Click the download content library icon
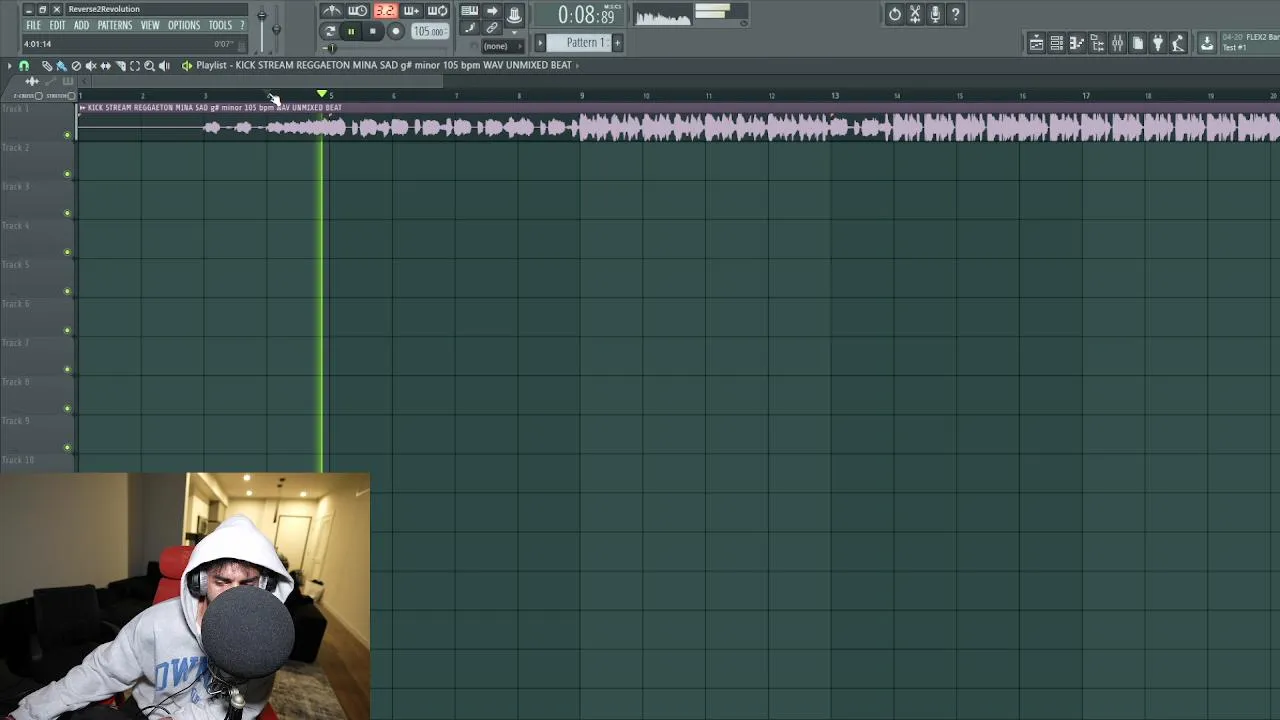The width and height of the screenshot is (1280, 720). [1207, 43]
